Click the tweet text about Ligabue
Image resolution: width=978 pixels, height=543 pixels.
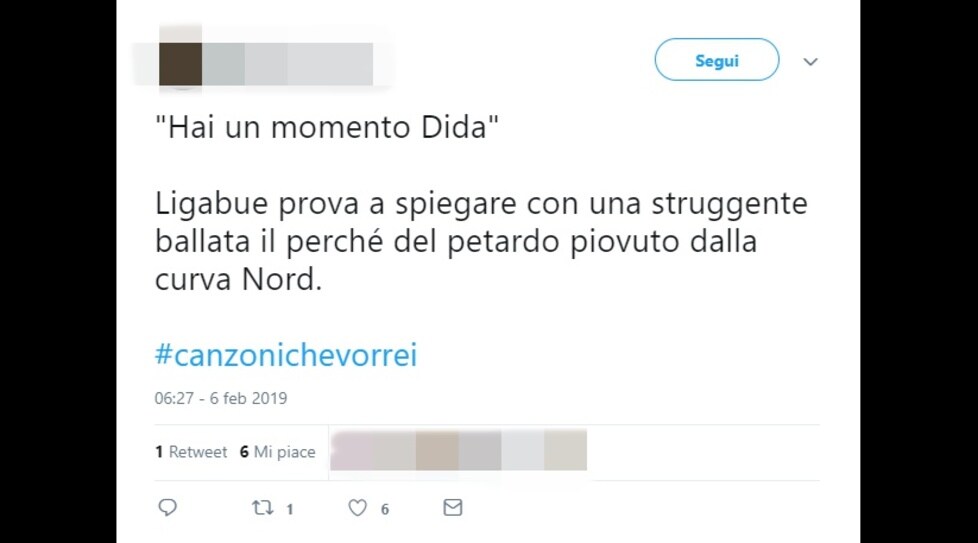coord(481,241)
